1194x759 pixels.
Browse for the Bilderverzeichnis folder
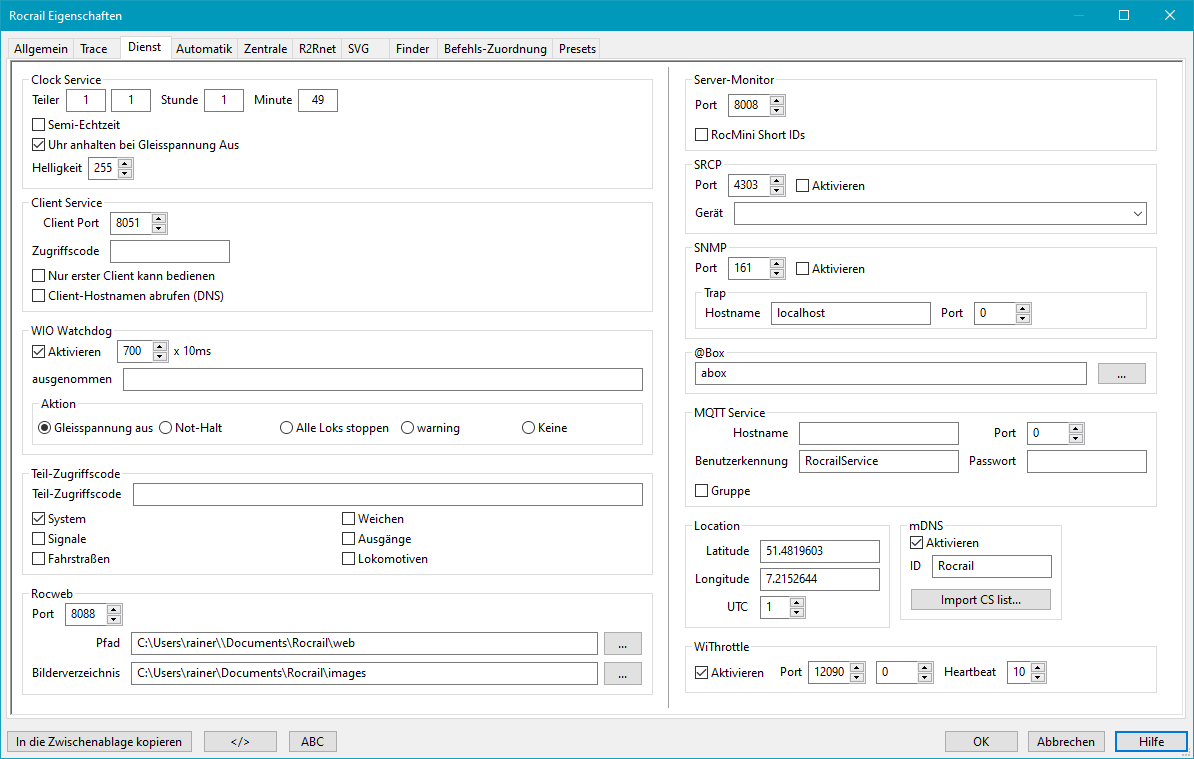622,673
